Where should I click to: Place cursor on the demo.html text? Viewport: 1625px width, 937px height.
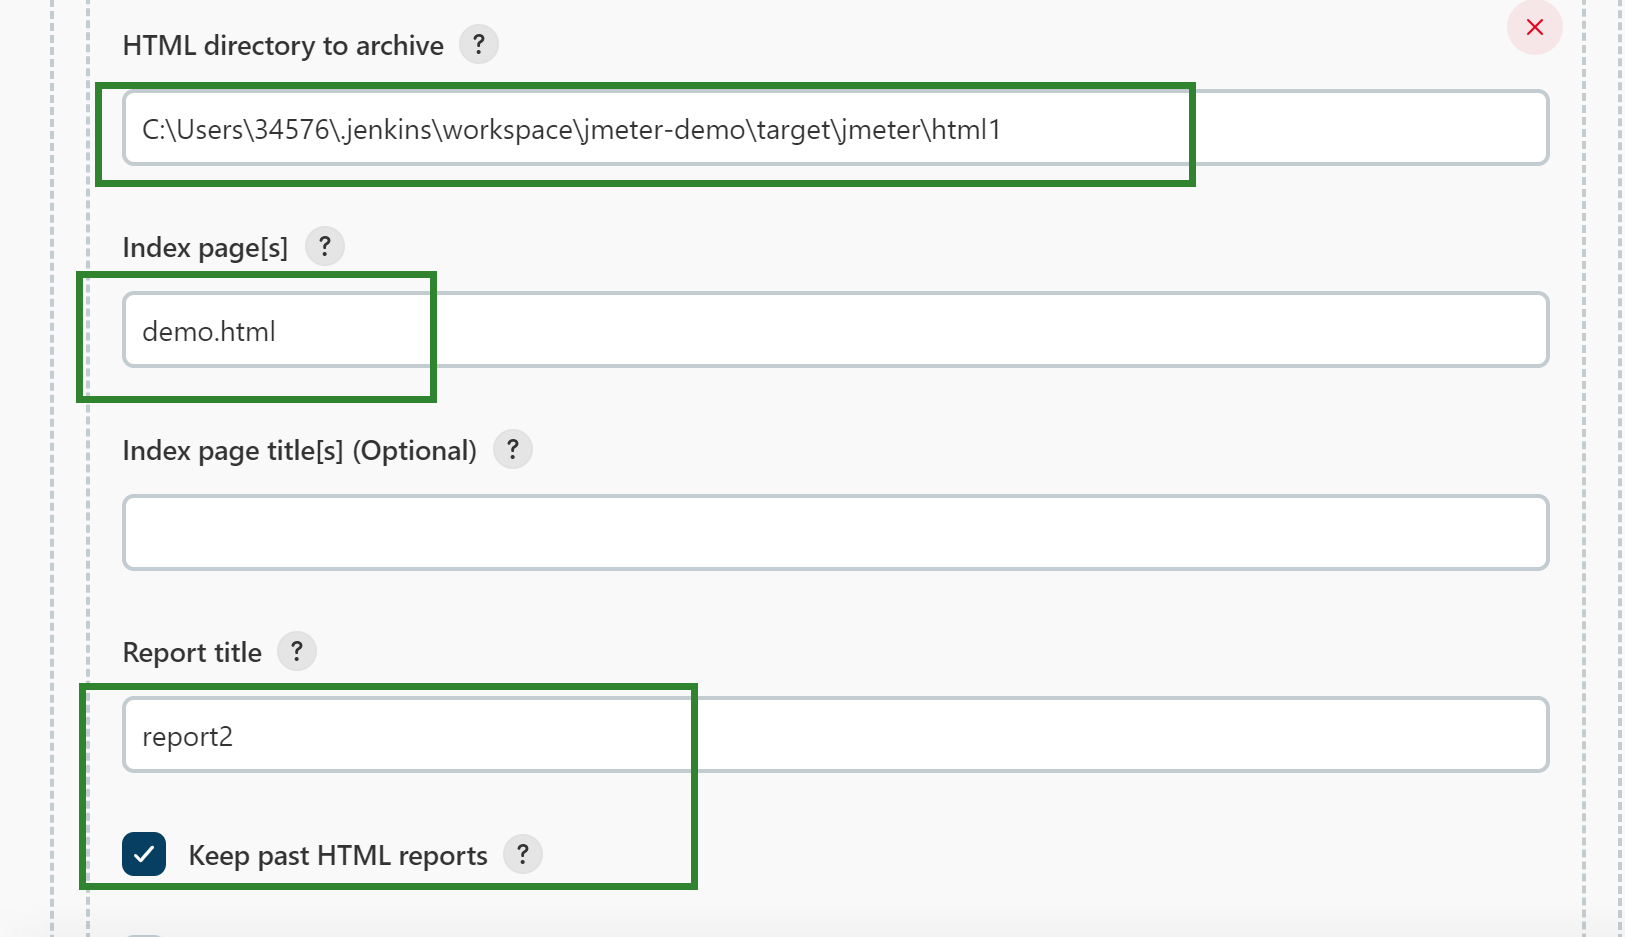point(209,332)
